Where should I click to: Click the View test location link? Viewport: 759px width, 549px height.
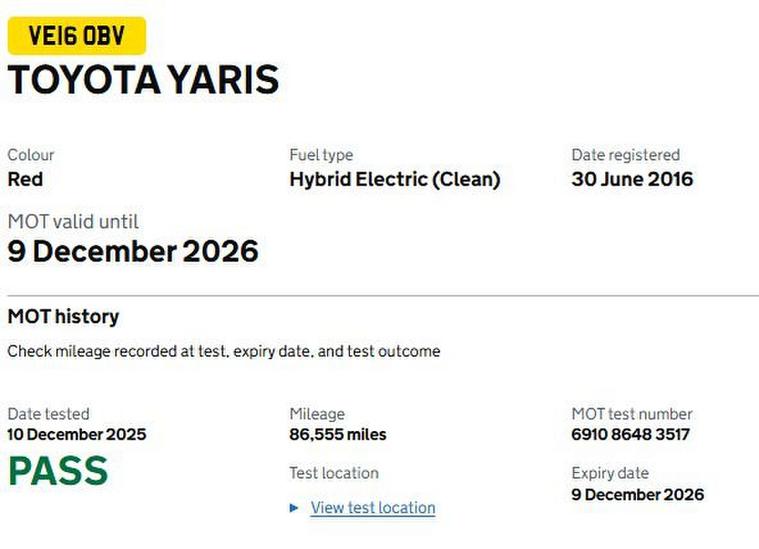[372, 508]
